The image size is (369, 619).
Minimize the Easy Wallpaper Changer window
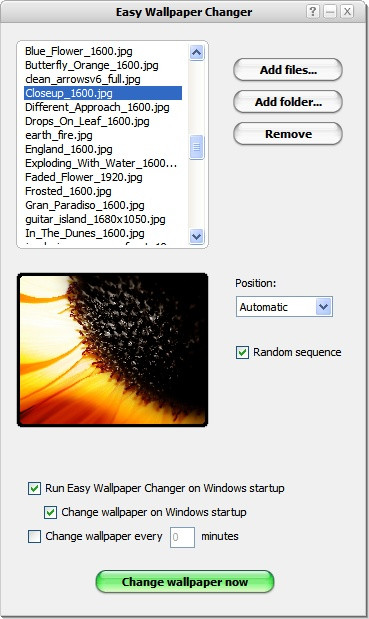(330, 11)
